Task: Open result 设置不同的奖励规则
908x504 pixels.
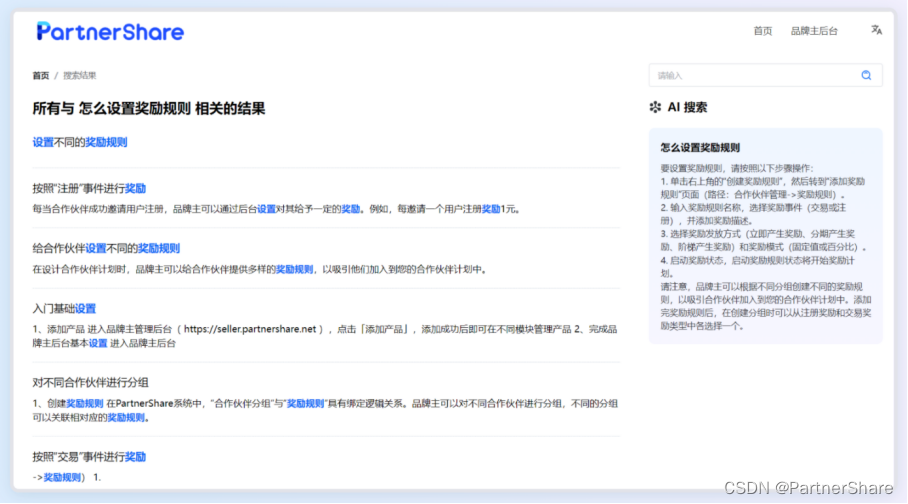Action: click(79, 142)
